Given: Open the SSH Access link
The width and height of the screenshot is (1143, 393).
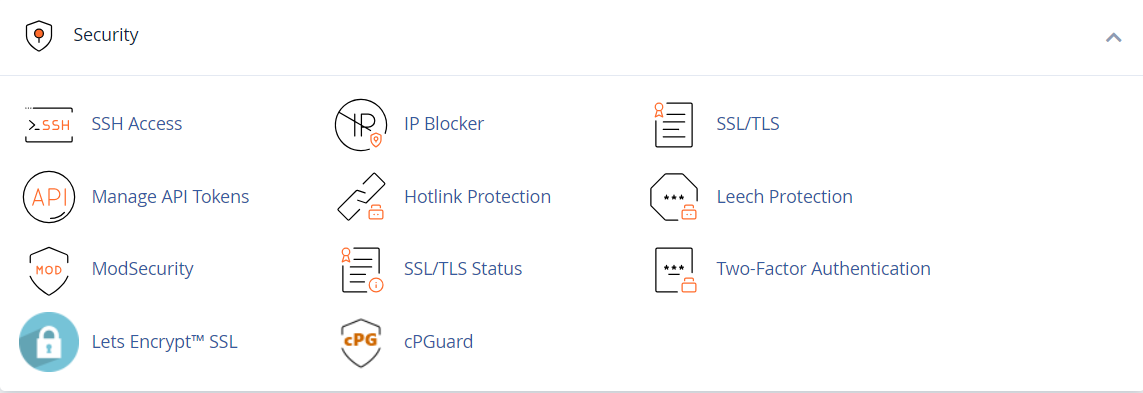Looking at the screenshot, I should [137, 124].
